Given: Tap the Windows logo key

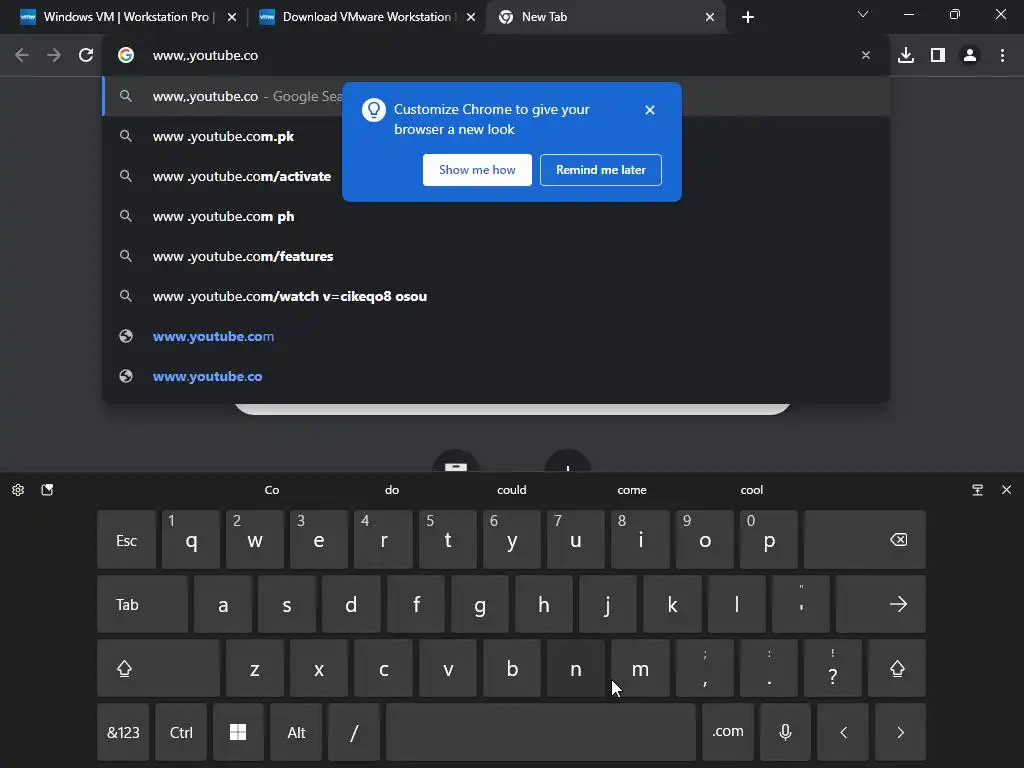Looking at the screenshot, I should pyautogui.click(x=238, y=732).
